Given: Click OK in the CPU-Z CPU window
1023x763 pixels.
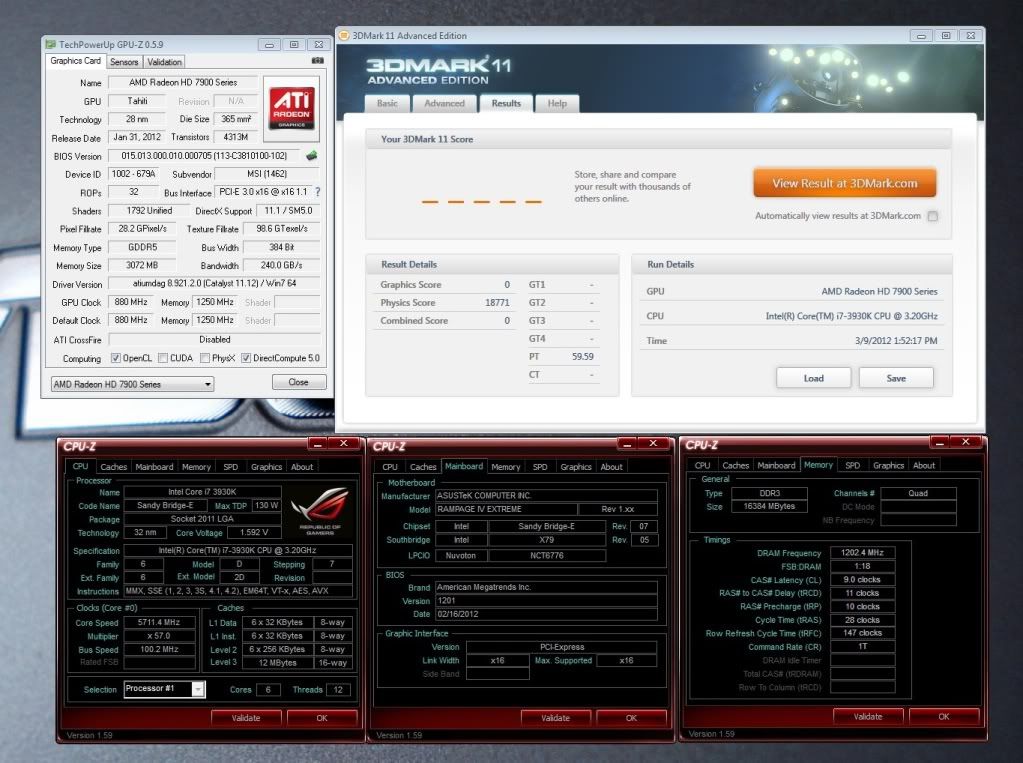Looking at the screenshot, I should click(x=322, y=717).
